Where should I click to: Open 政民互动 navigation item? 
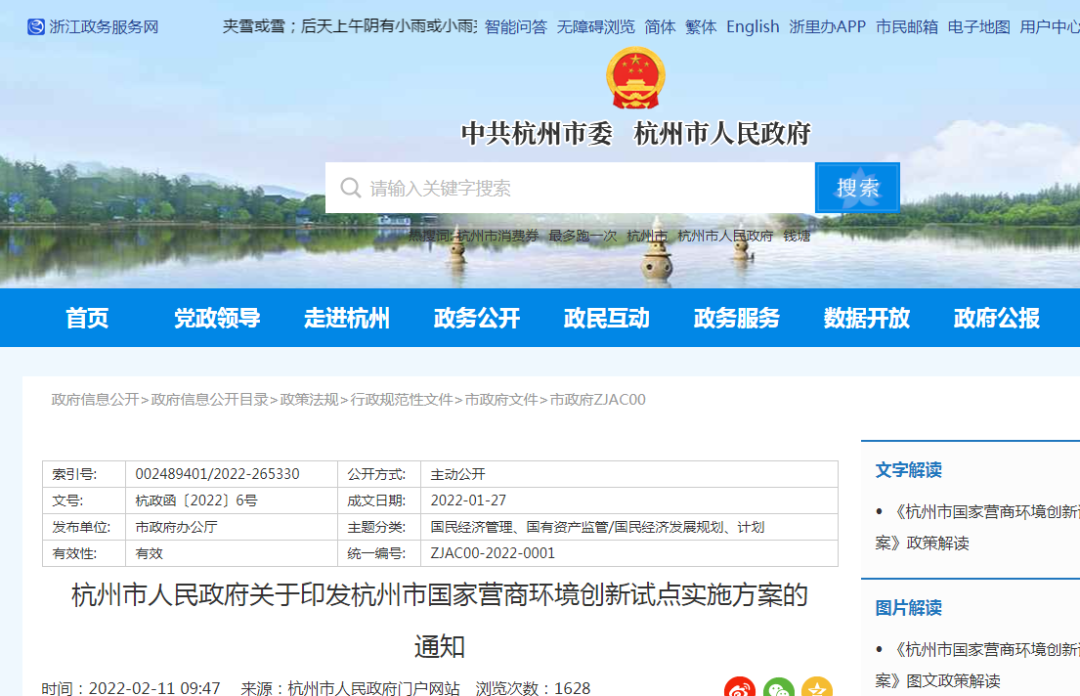pos(607,318)
